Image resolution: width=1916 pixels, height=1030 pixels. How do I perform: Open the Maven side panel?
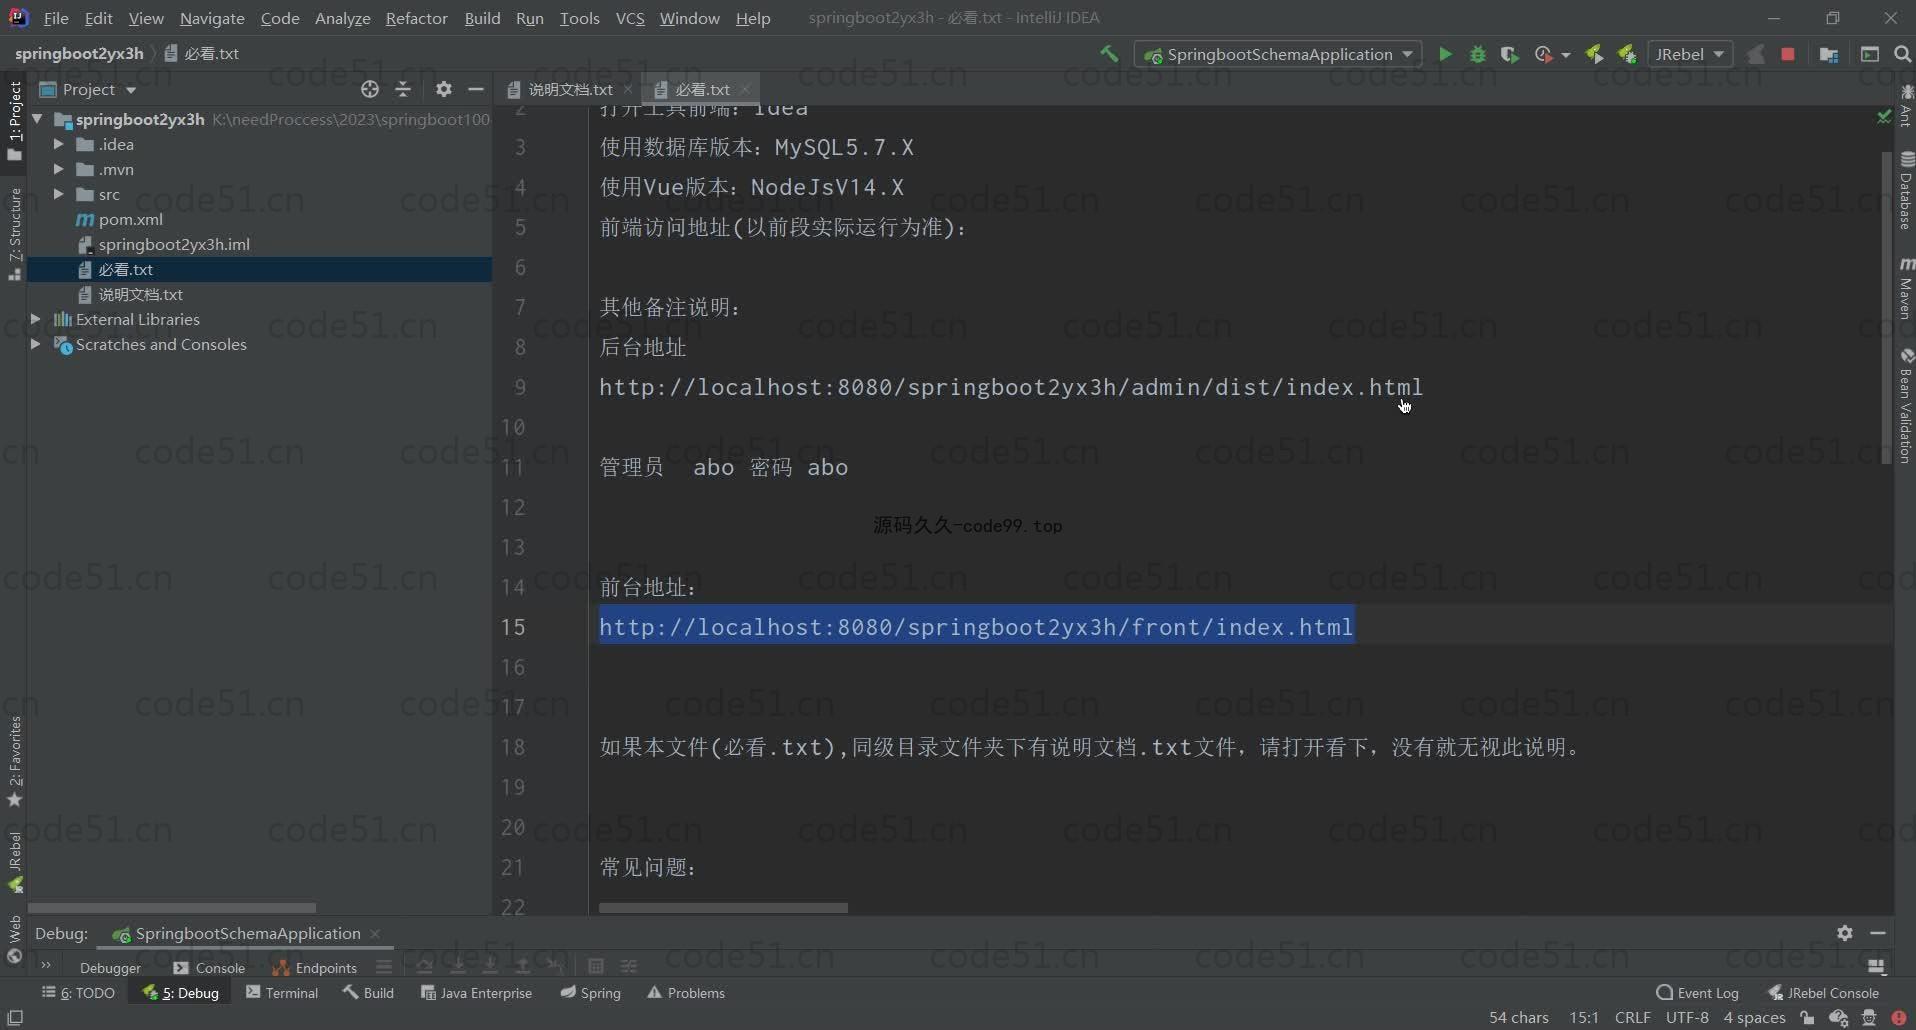click(1906, 288)
